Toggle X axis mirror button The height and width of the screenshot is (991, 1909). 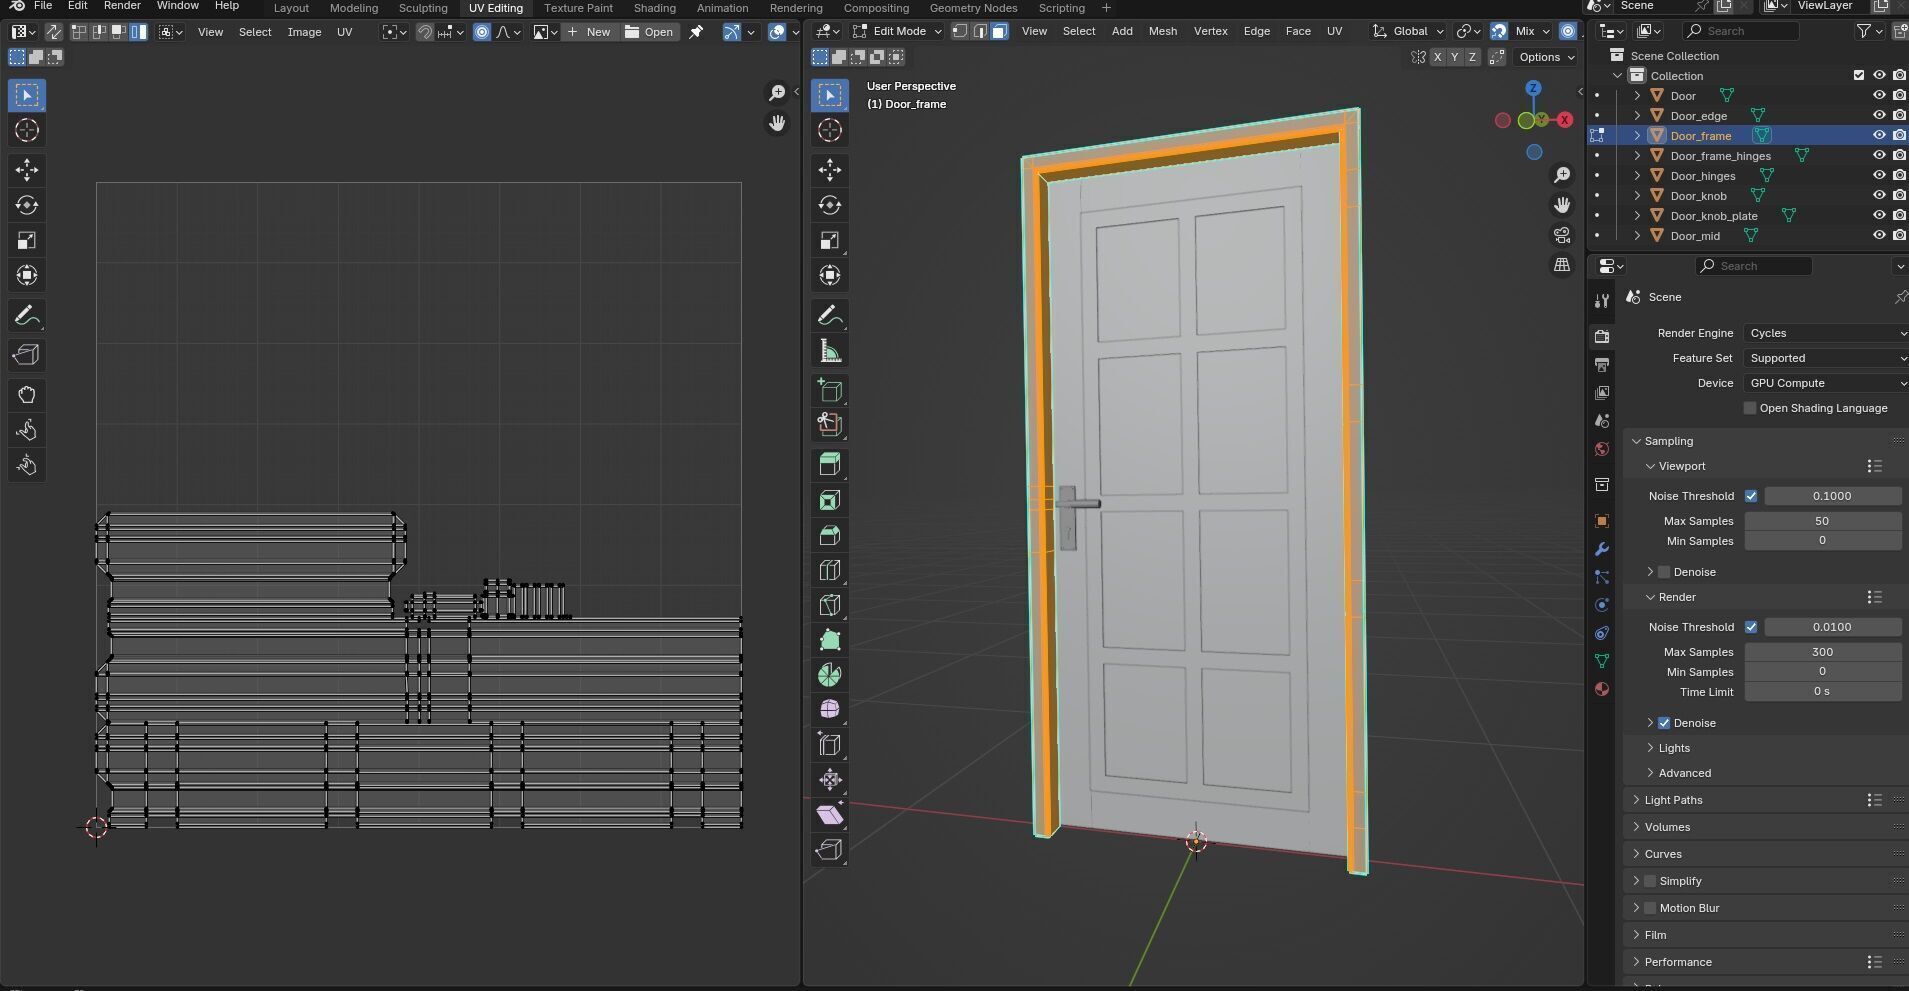(1437, 57)
